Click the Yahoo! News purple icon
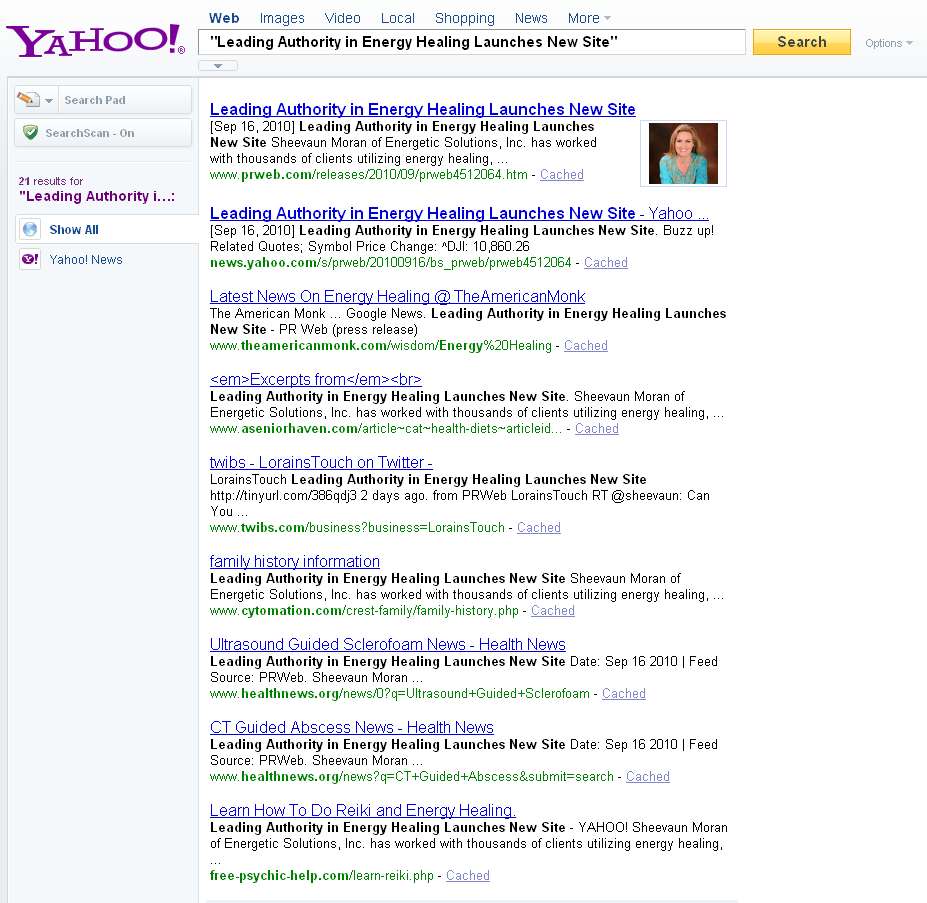The image size is (927, 903). [30, 259]
